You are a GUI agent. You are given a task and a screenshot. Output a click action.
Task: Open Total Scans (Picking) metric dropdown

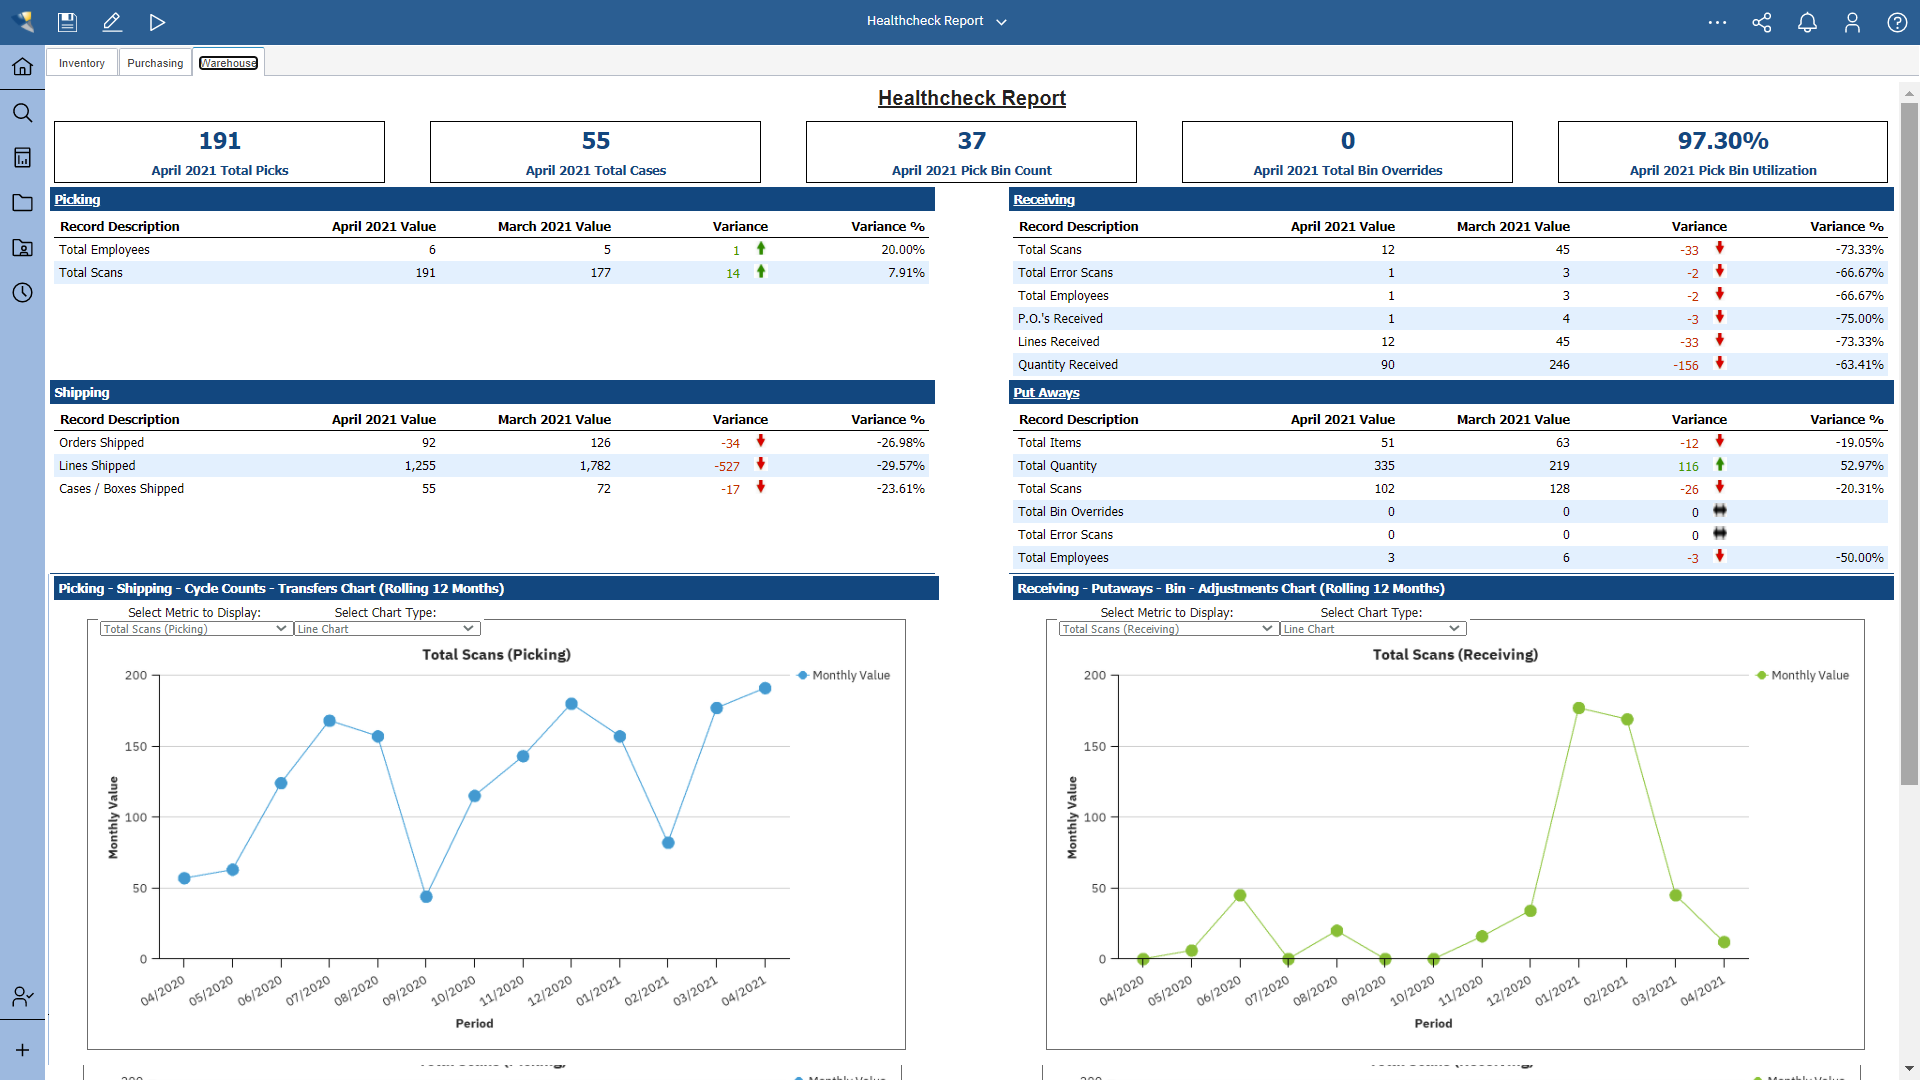195,629
